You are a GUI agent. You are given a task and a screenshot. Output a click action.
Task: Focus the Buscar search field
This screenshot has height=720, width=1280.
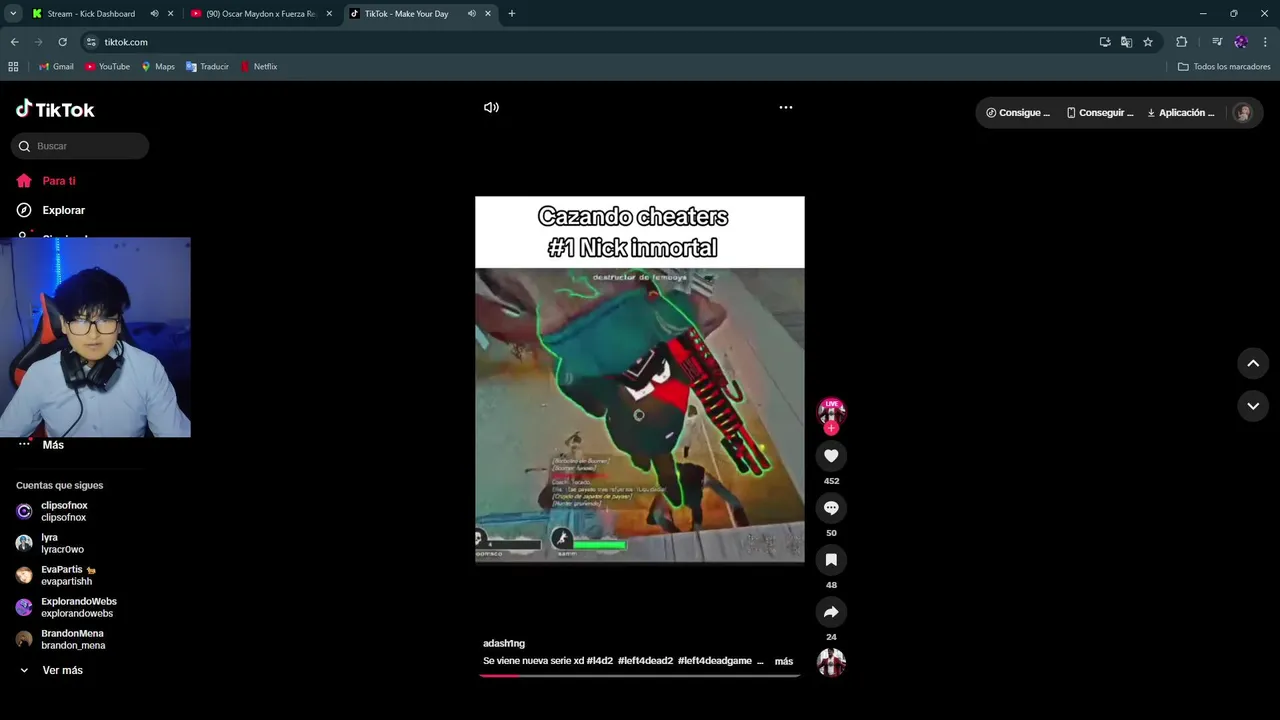80,146
